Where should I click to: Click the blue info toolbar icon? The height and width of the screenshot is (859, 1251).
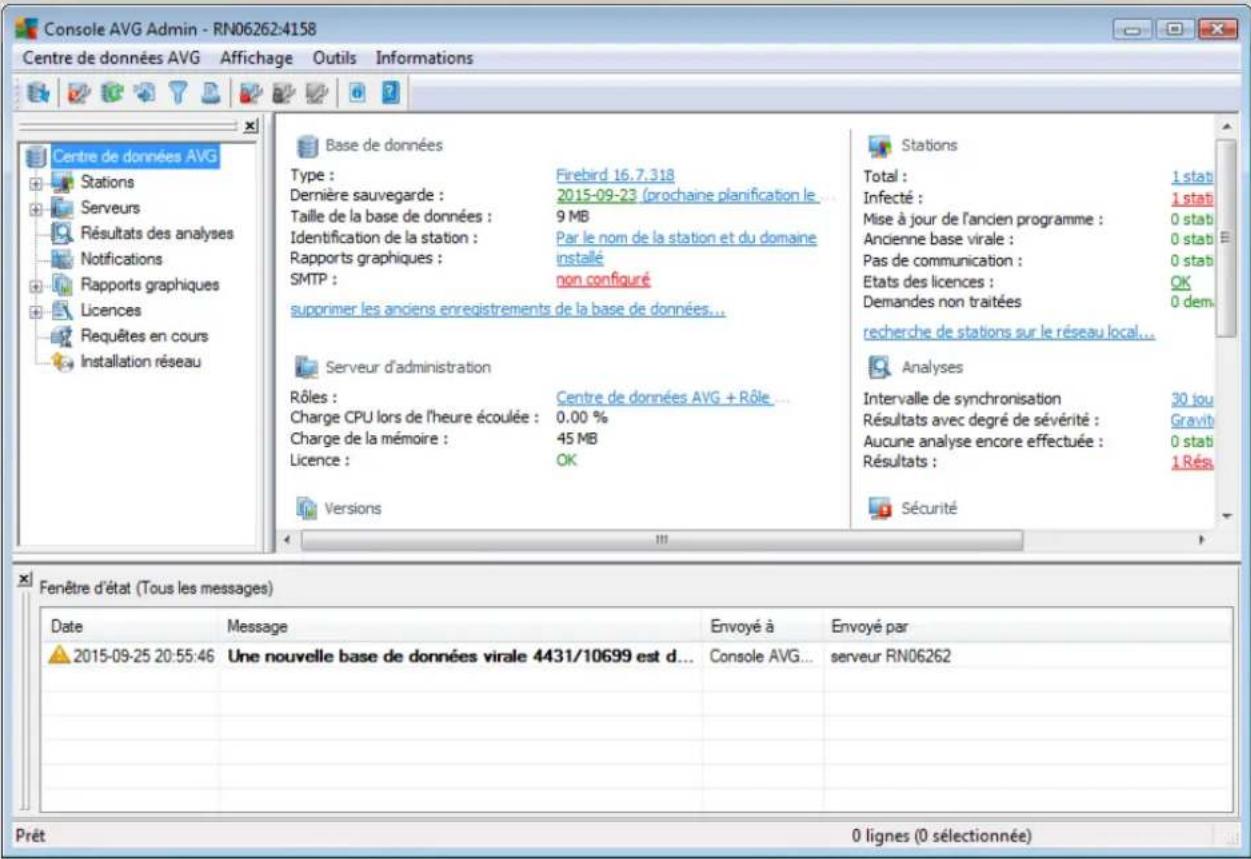coord(357,92)
